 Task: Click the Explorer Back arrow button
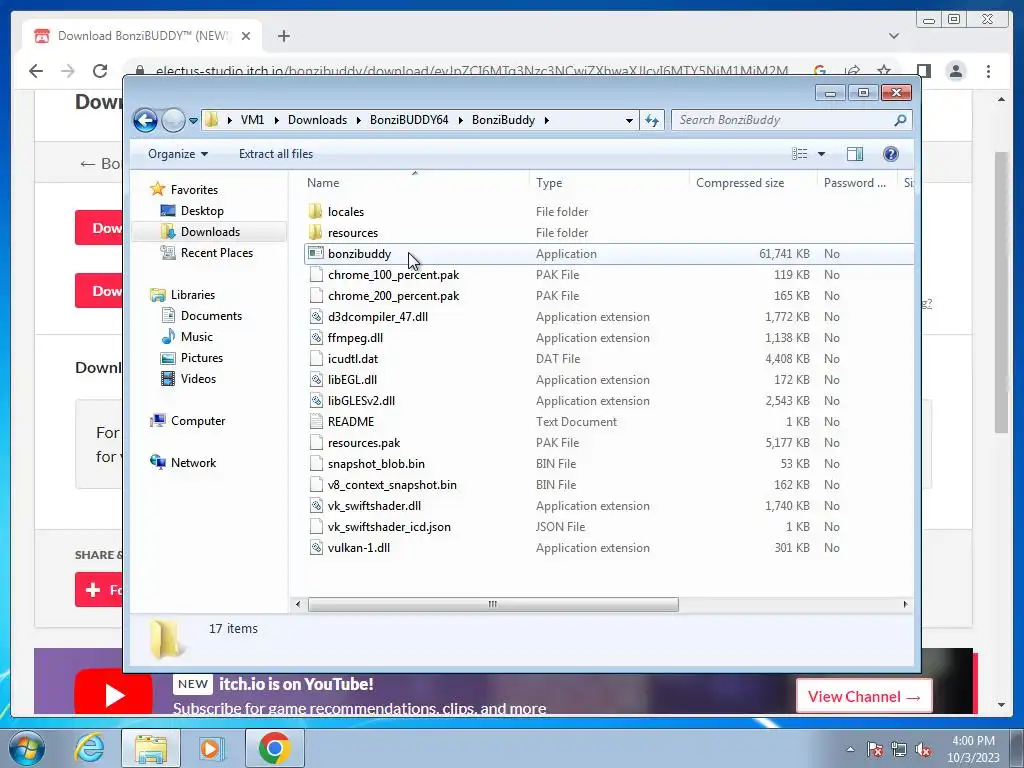145,120
